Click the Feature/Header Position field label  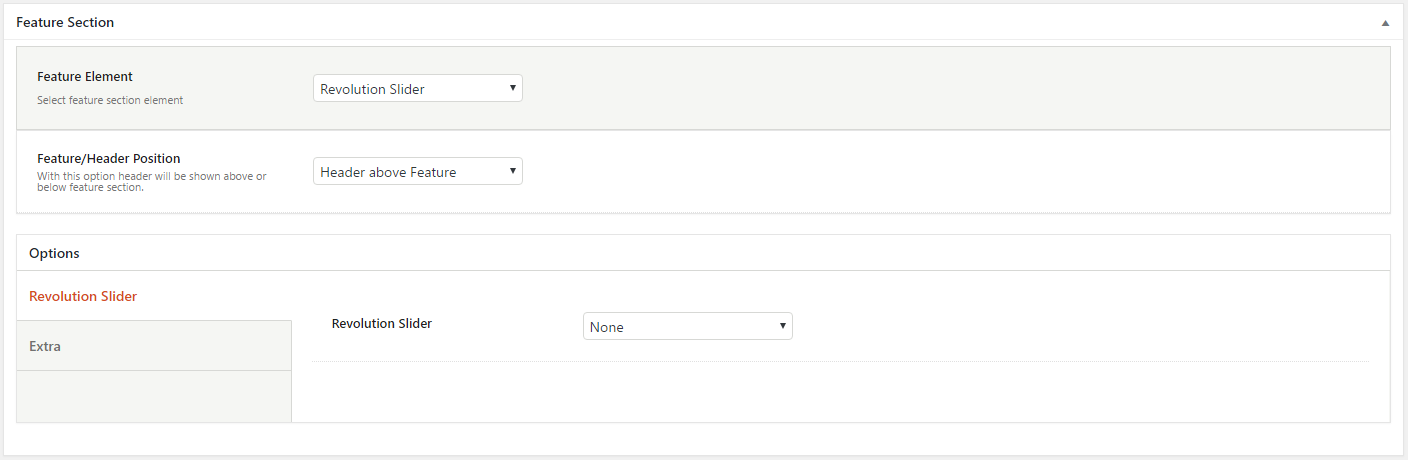coord(108,158)
